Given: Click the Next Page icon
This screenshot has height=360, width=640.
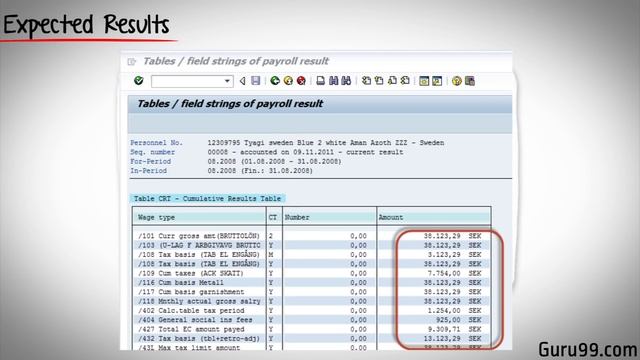Looking at the screenshot, I should pyautogui.click(x=392, y=81).
